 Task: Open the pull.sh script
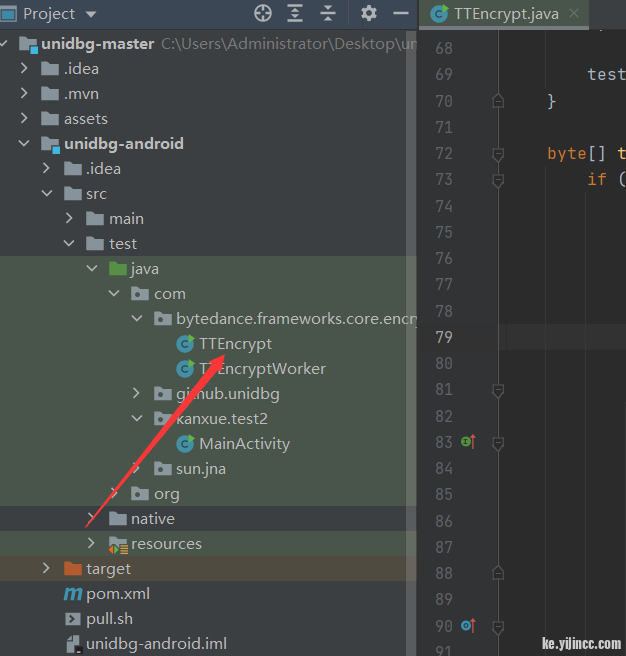(110, 619)
